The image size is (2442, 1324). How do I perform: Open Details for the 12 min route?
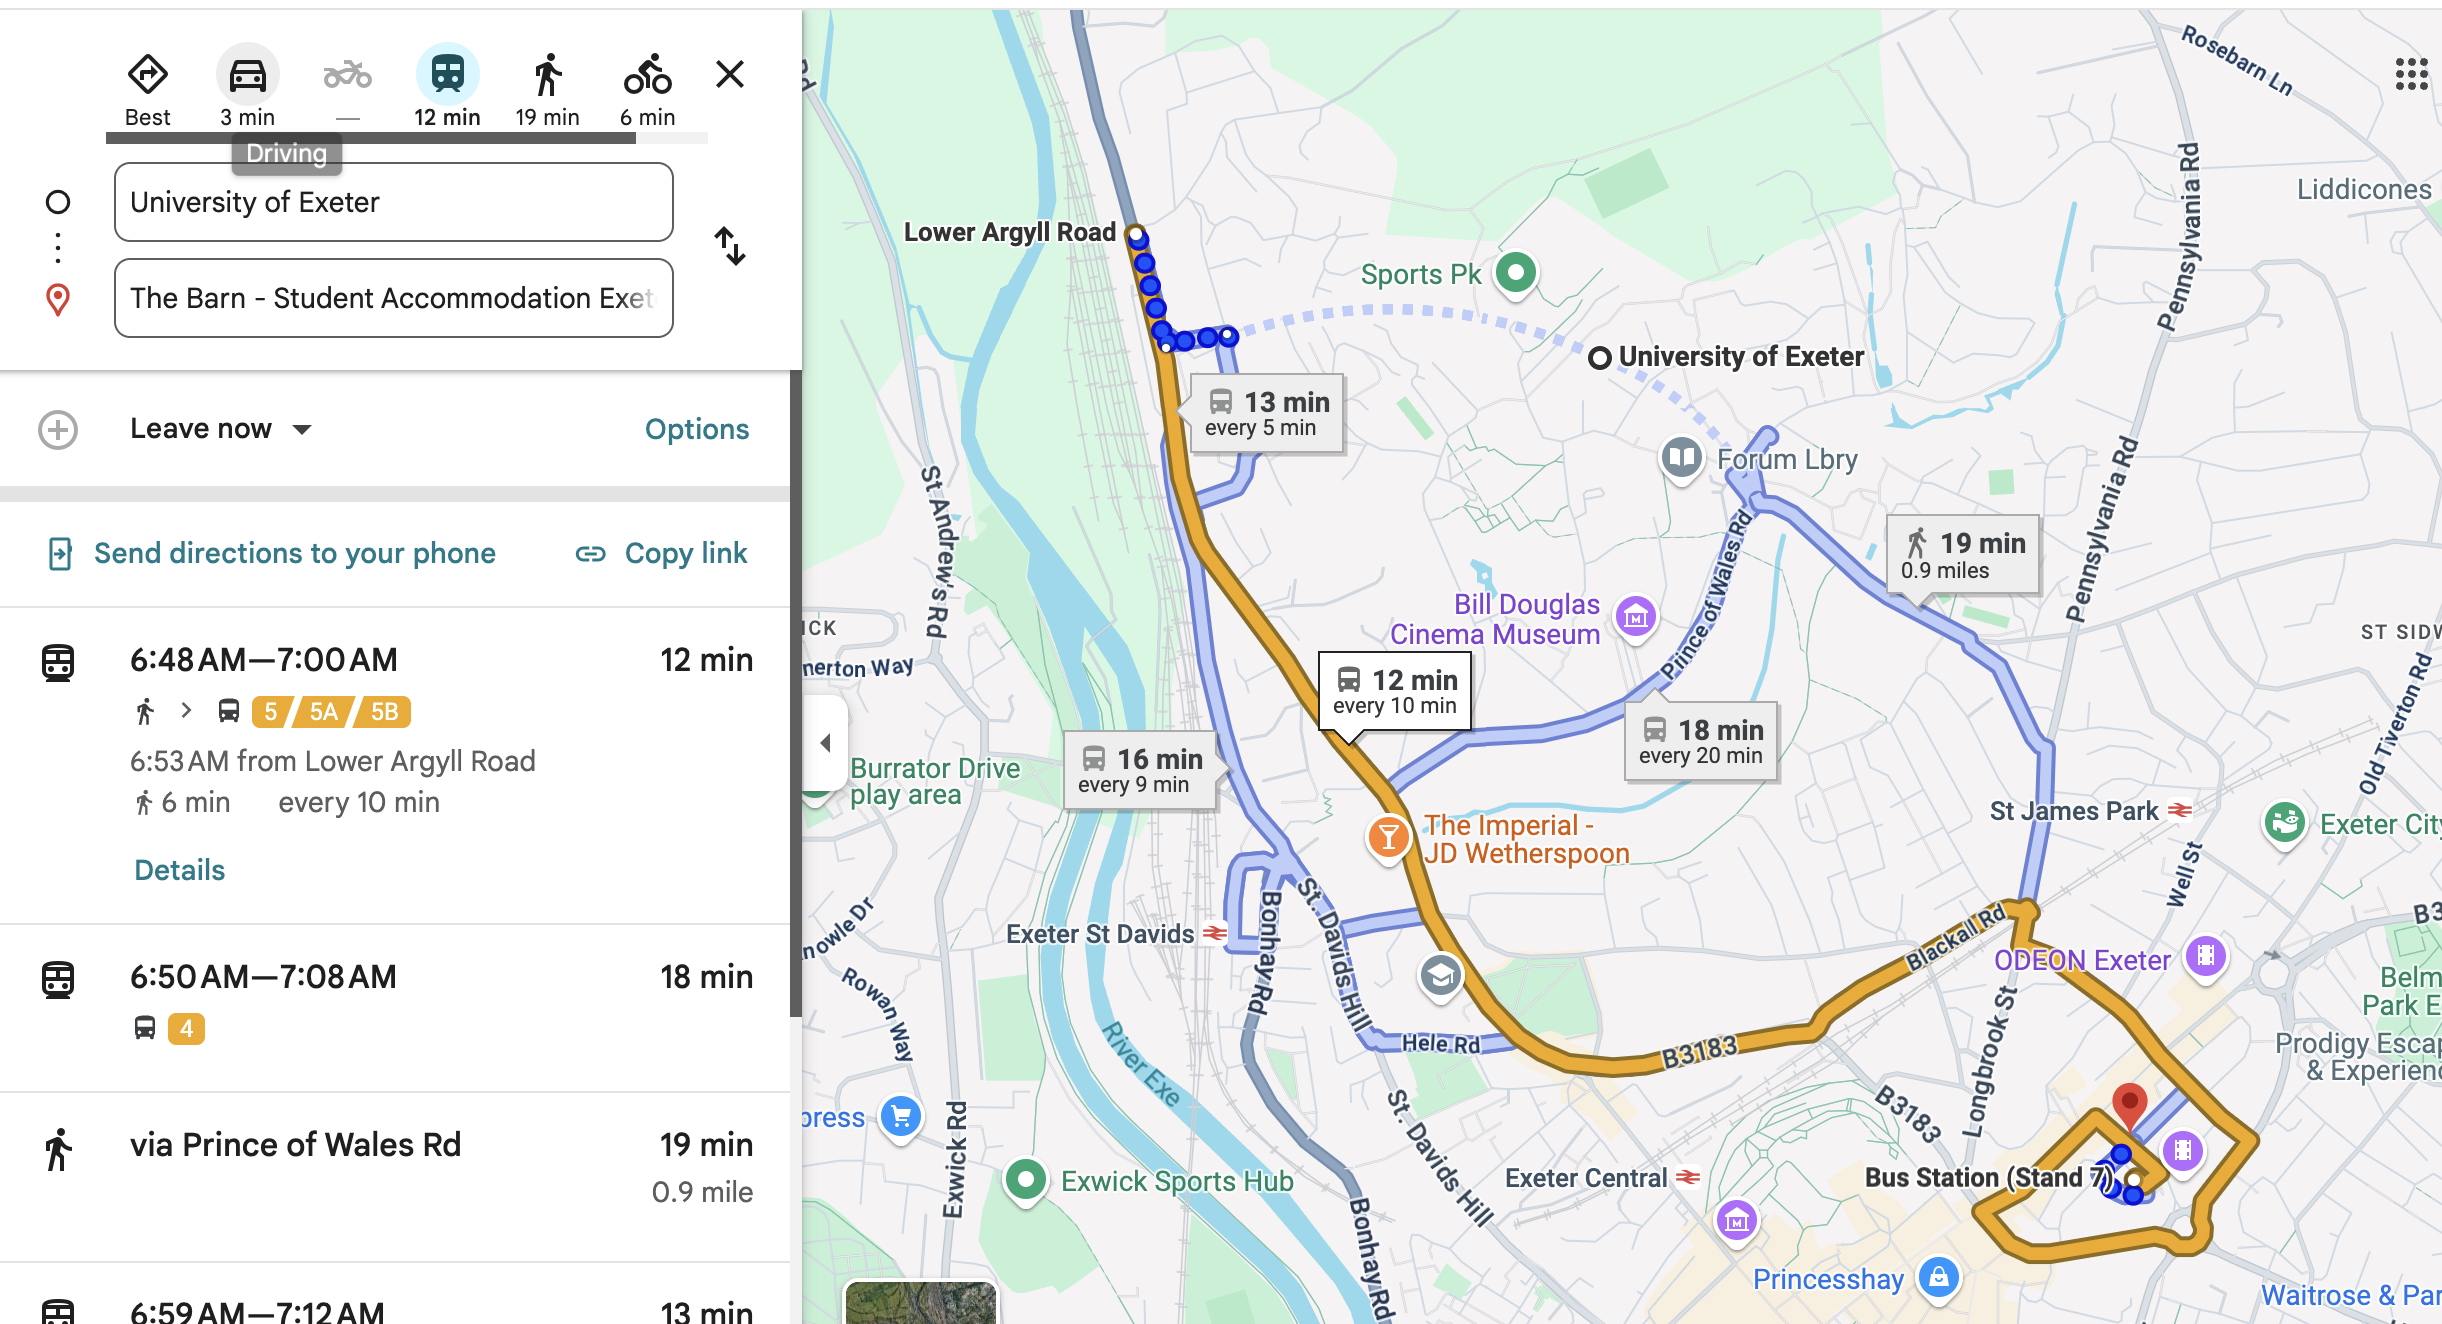coord(179,870)
